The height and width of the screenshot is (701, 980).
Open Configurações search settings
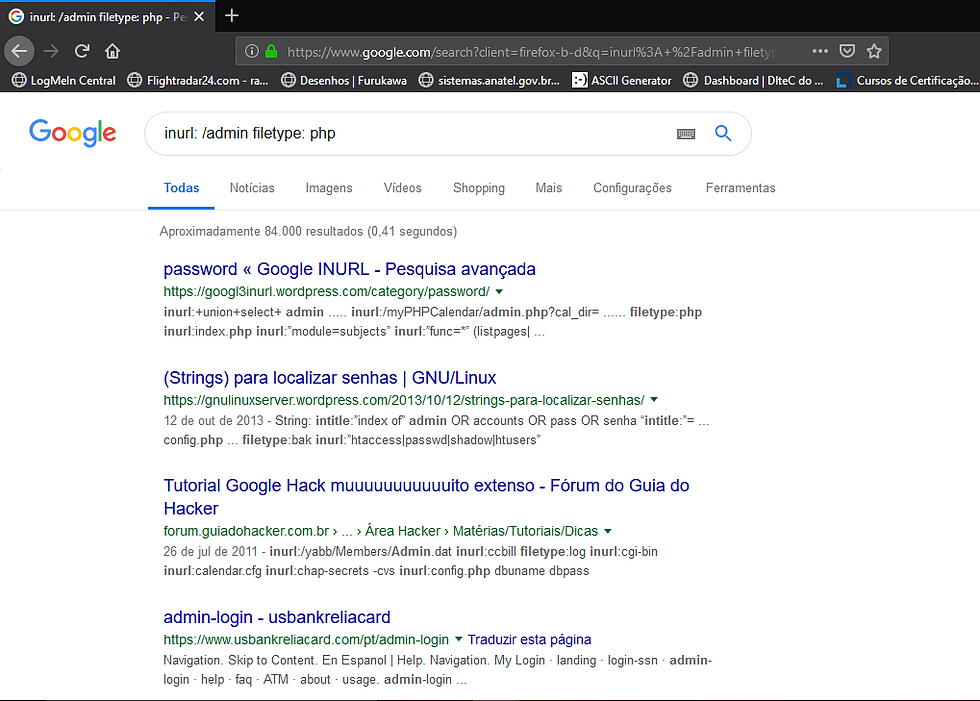pyautogui.click(x=632, y=188)
